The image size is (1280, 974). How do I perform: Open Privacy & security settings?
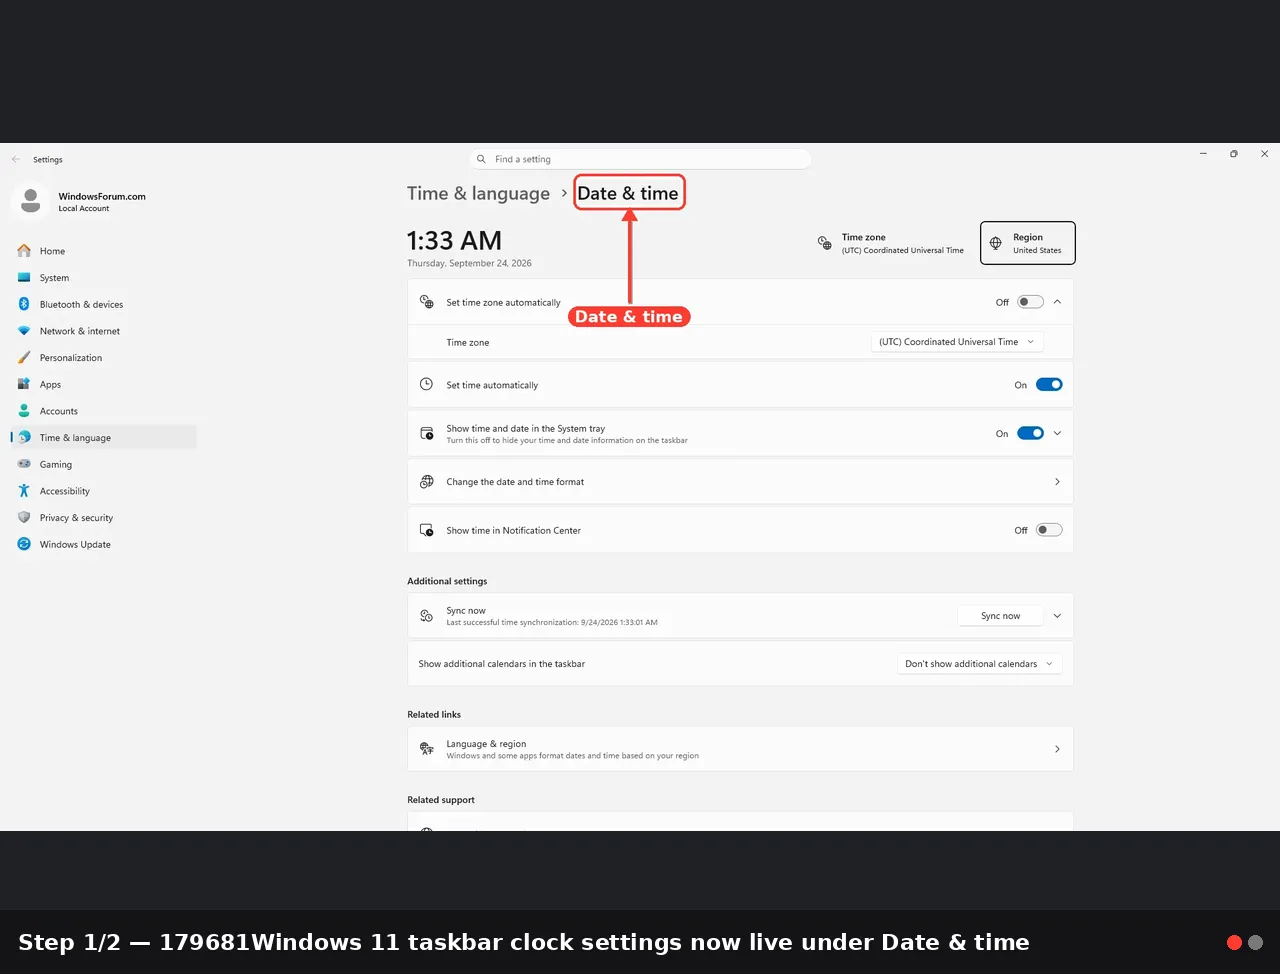pos(104,518)
